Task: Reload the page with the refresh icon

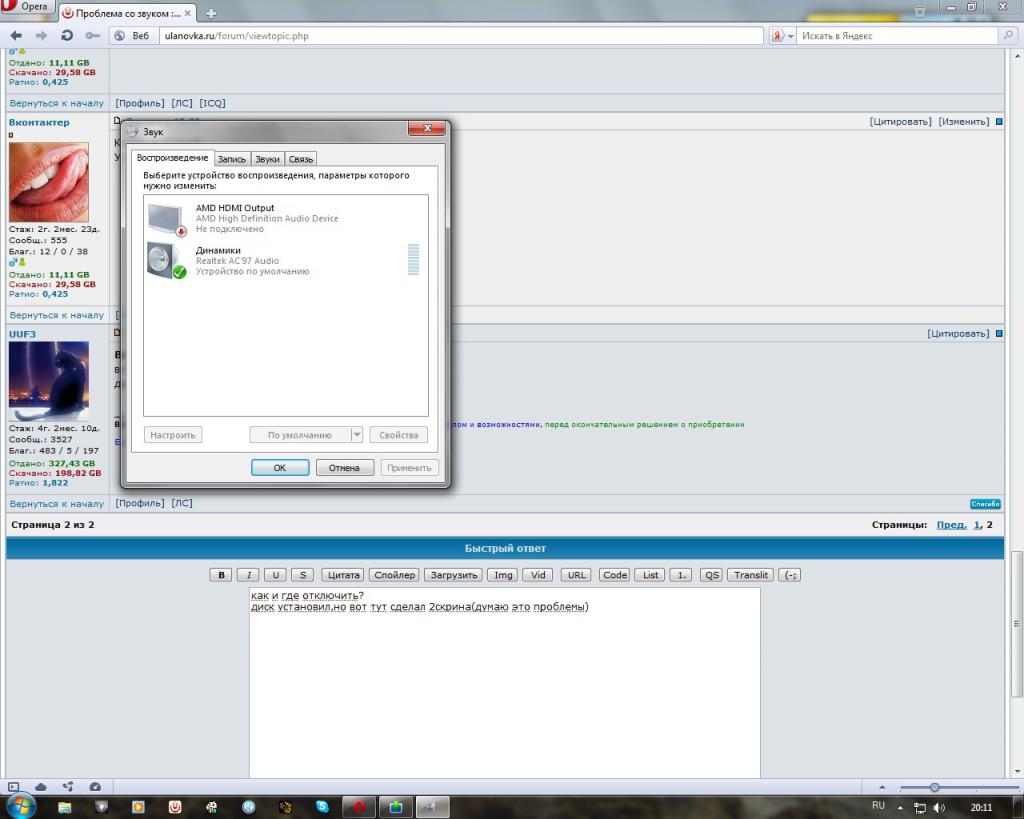Action: pyautogui.click(x=67, y=35)
